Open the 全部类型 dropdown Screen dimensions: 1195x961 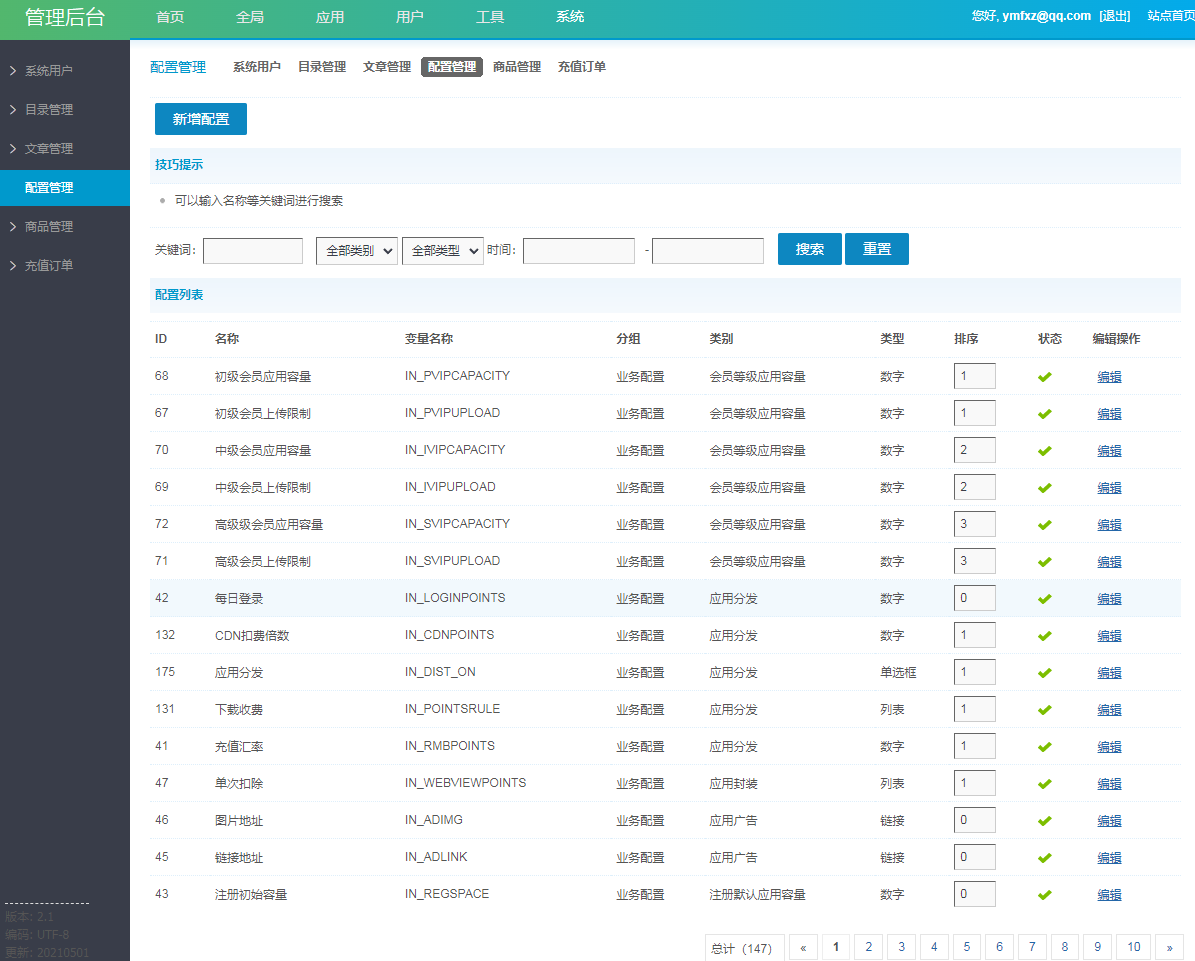442,250
